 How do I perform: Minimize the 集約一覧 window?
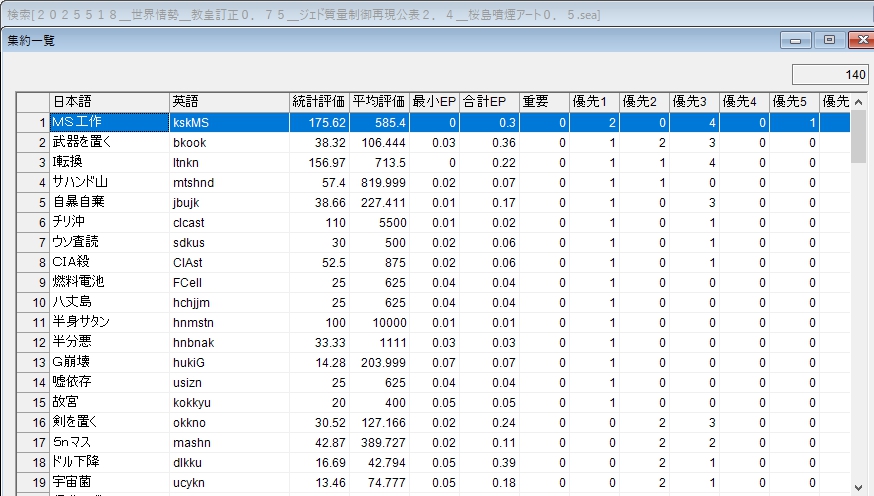(x=797, y=40)
